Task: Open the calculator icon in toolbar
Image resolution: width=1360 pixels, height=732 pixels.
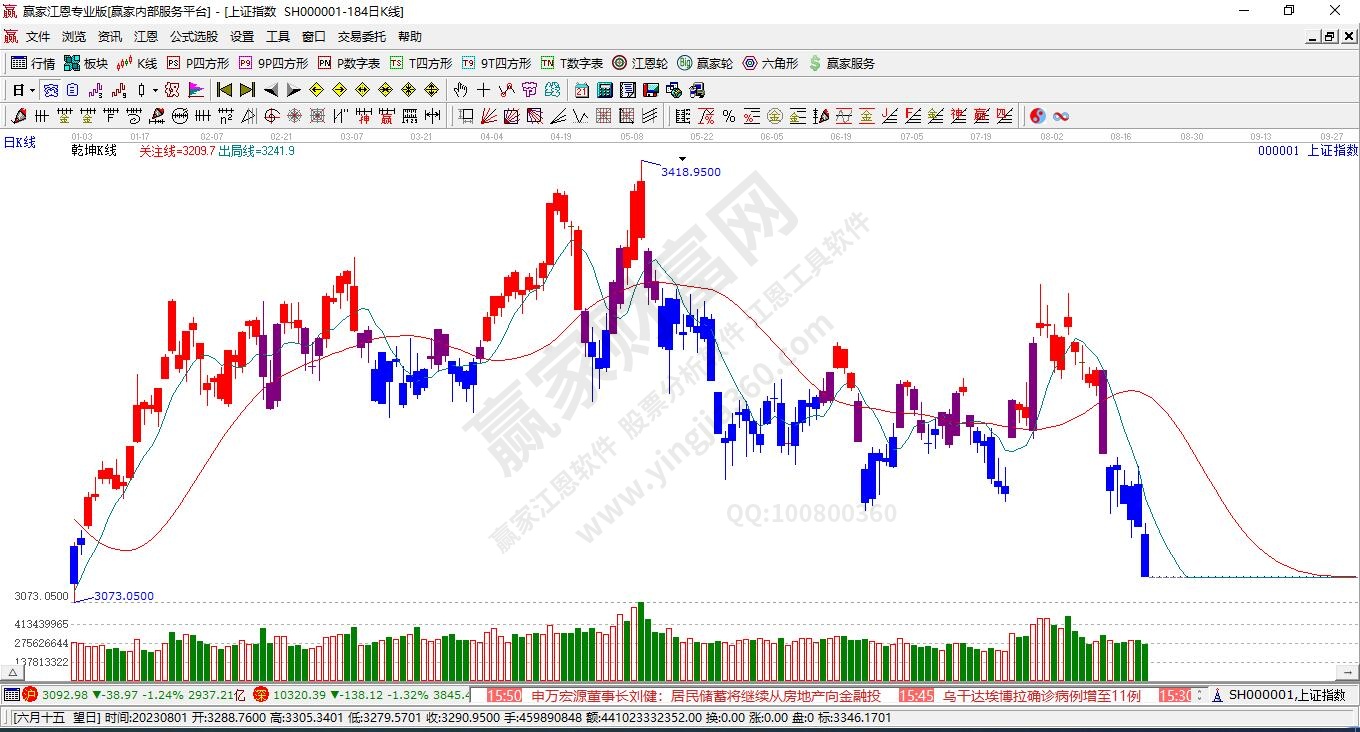Action: coord(604,90)
